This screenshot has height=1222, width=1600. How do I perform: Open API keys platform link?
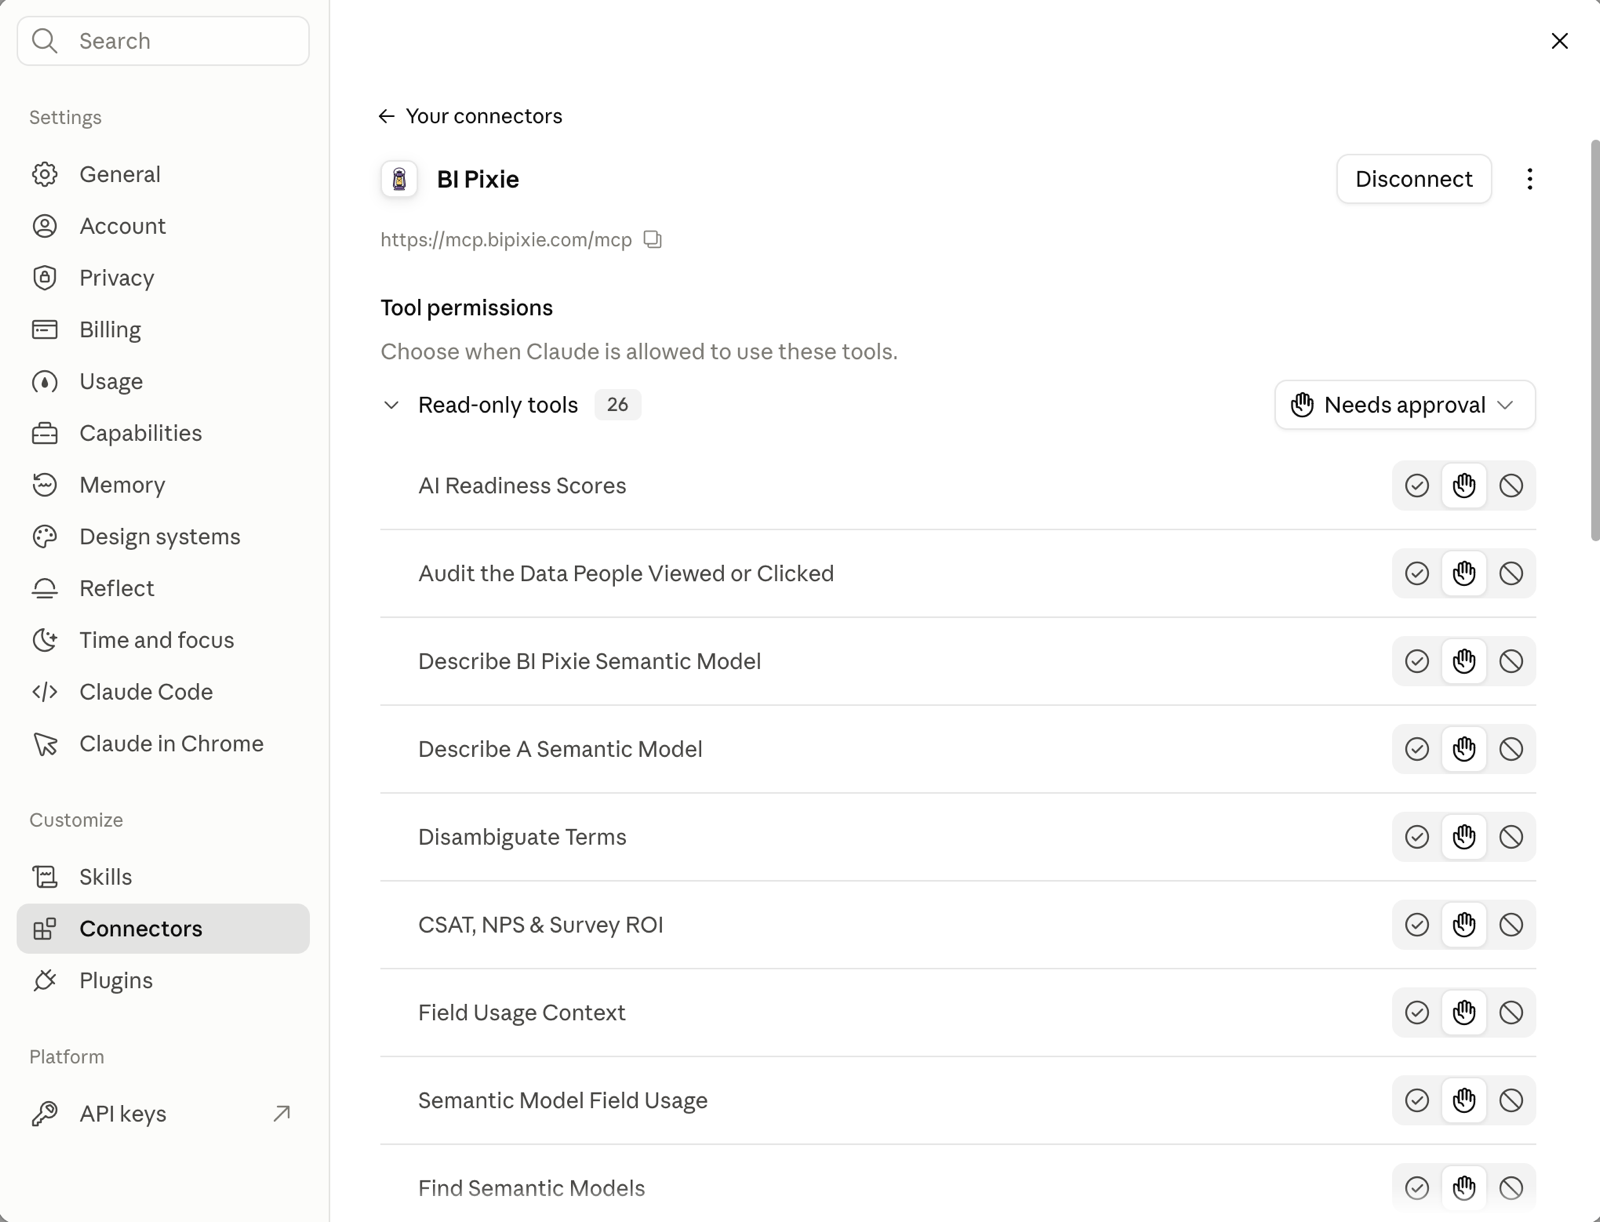(163, 1113)
